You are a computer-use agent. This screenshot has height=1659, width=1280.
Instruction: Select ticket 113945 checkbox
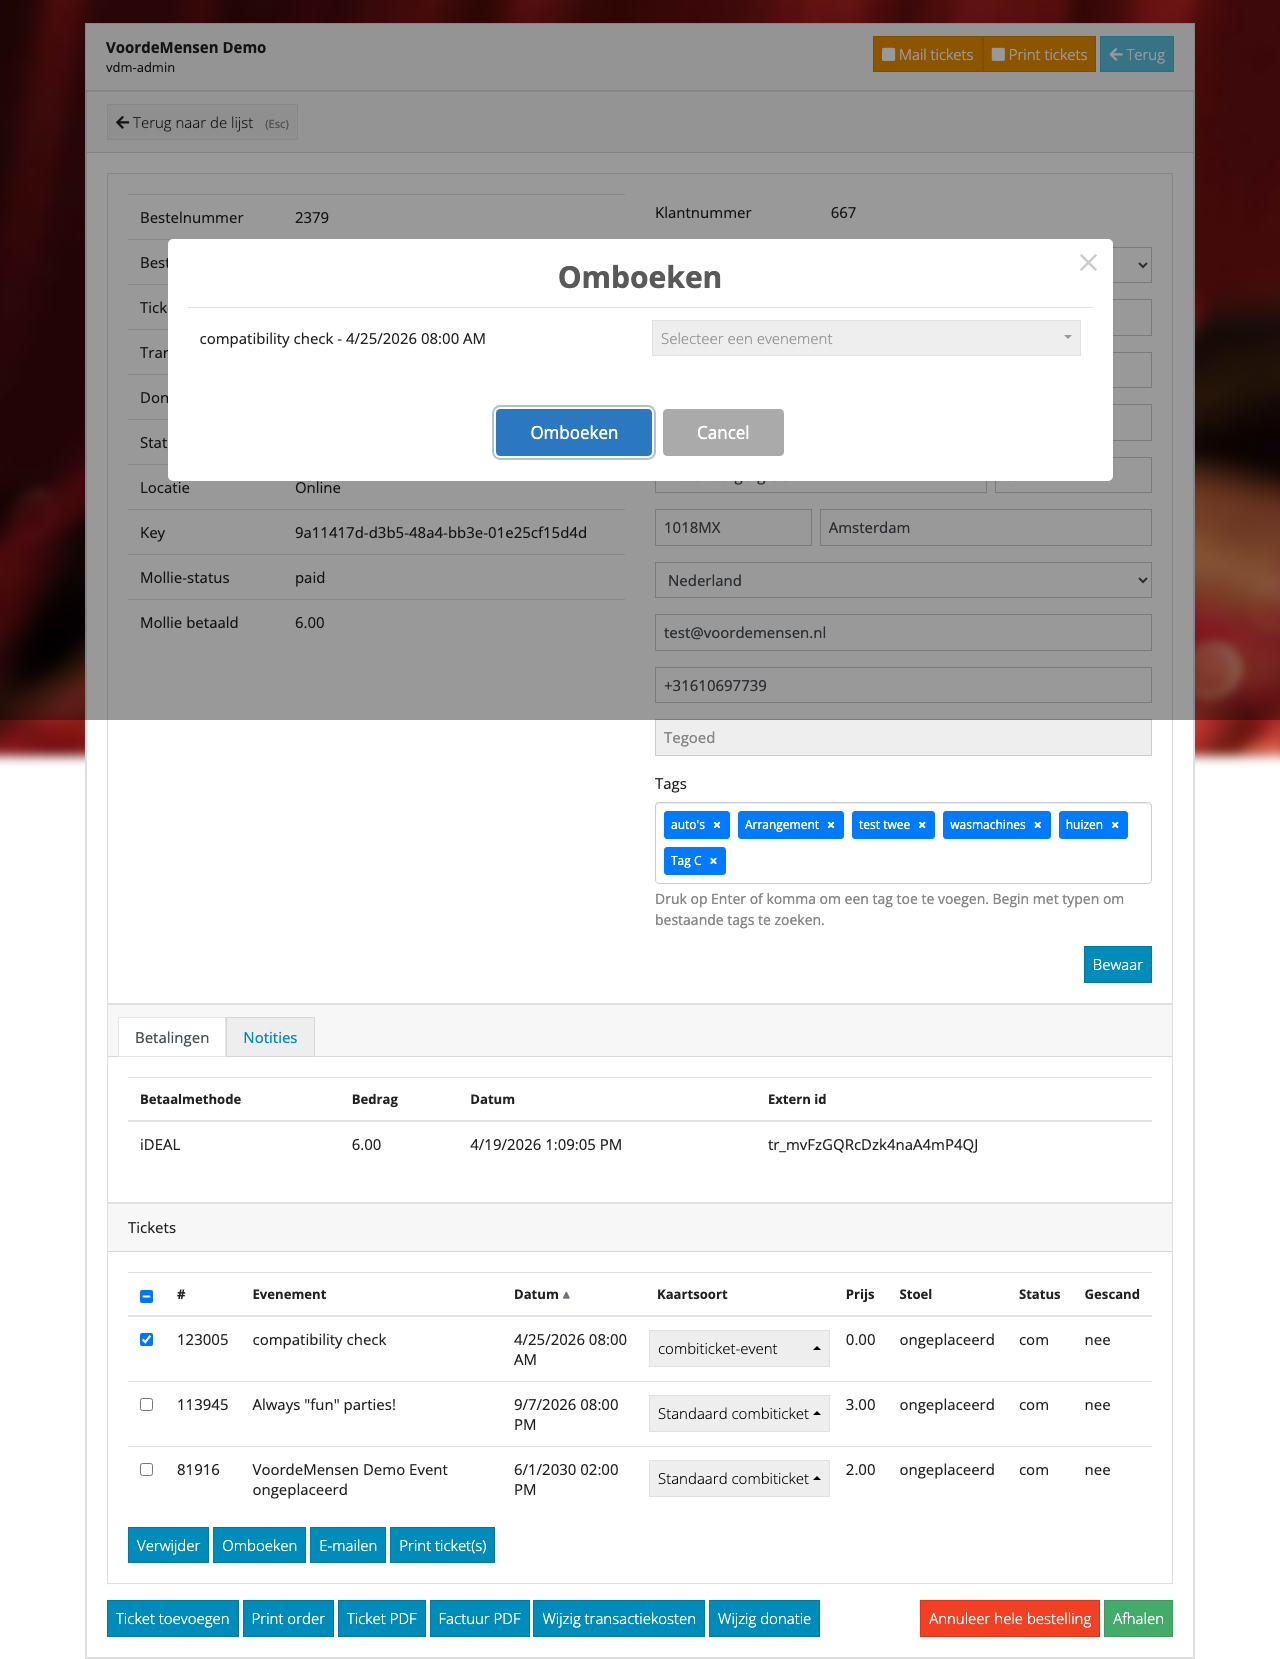147,1405
